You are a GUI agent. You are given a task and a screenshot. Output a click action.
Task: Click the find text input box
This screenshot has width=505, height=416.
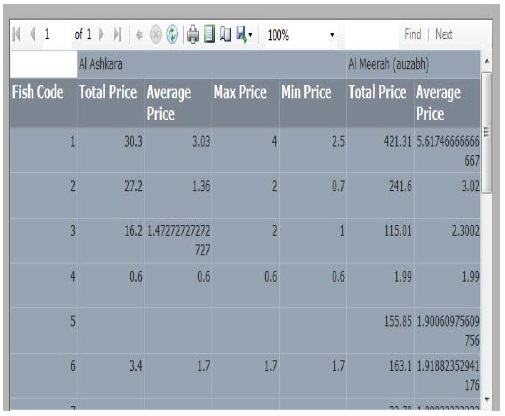372,34
